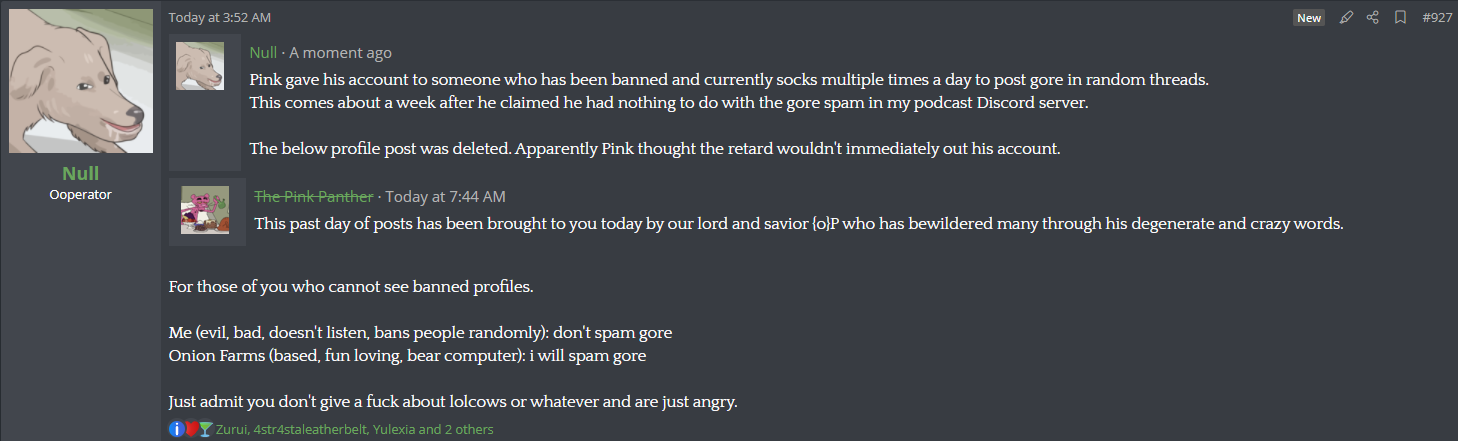This screenshot has width=1458, height=441.
Task: Click the 'Today at 7:44 AM' timestamp
Action: click(445, 196)
